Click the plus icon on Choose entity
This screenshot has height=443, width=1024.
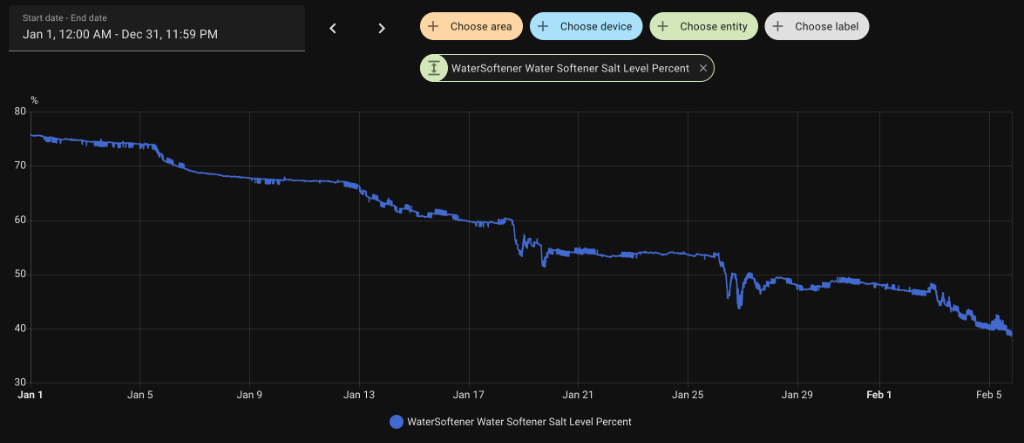663,26
